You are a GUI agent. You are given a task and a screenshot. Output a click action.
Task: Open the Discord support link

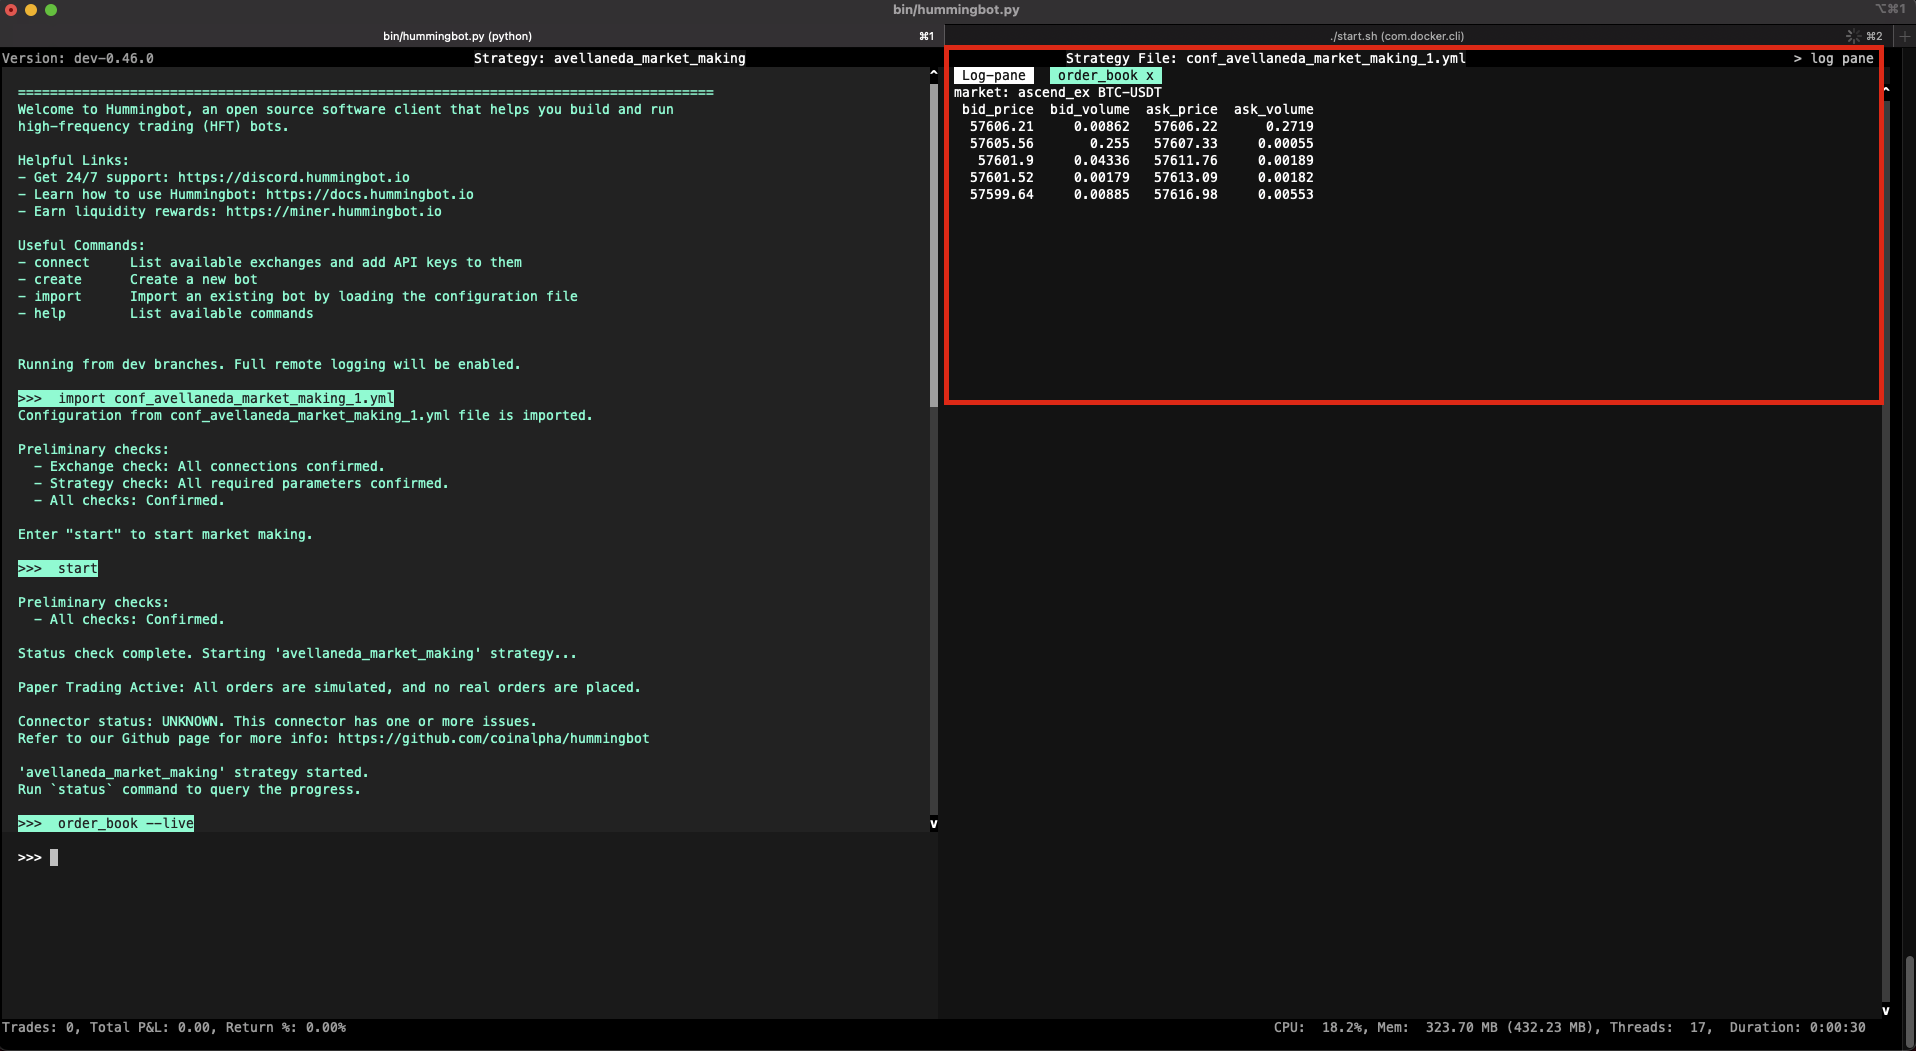coord(292,177)
